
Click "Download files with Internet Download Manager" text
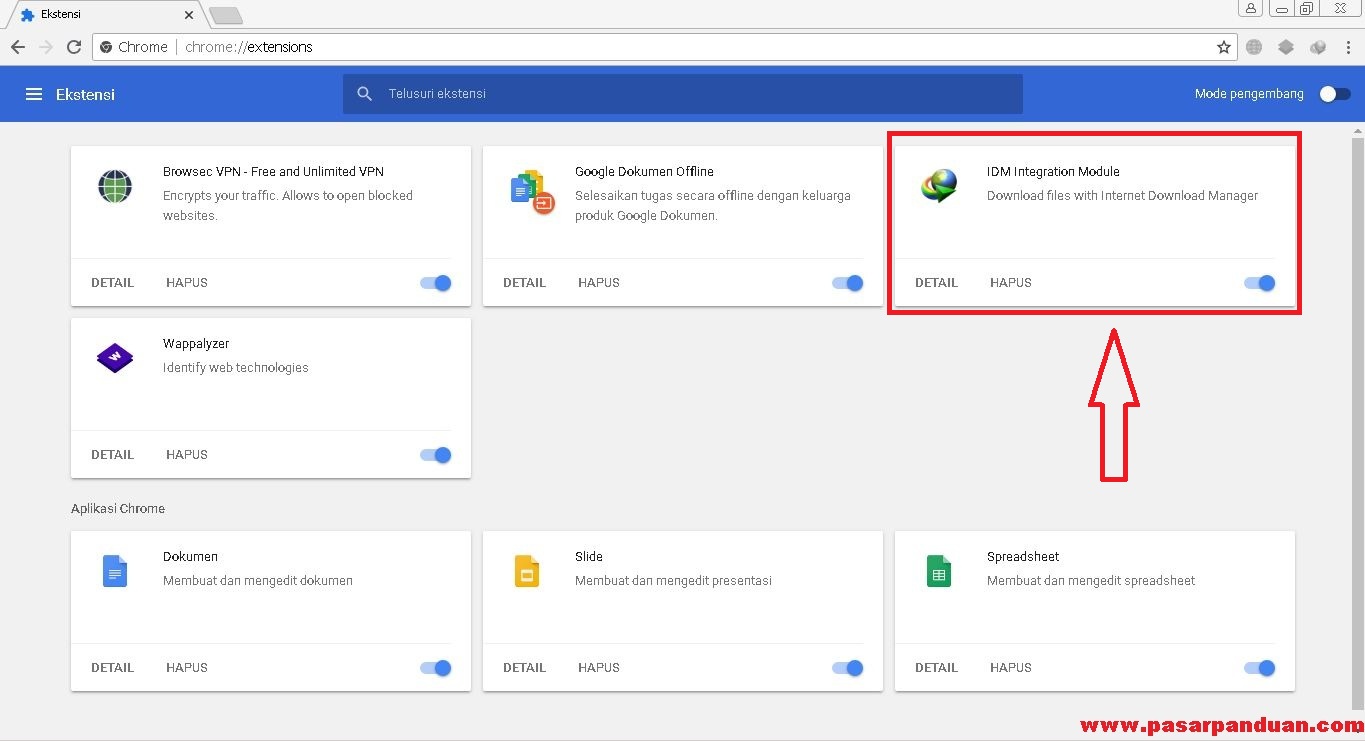(x=1122, y=196)
